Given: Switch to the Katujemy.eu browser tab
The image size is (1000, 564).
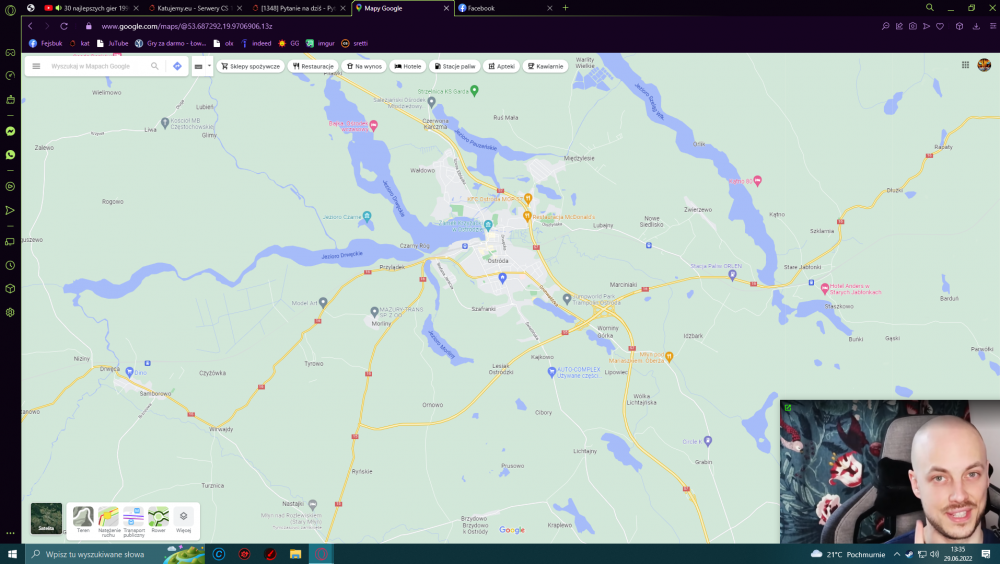Looking at the screenshot, I should [x=195, y=8].
